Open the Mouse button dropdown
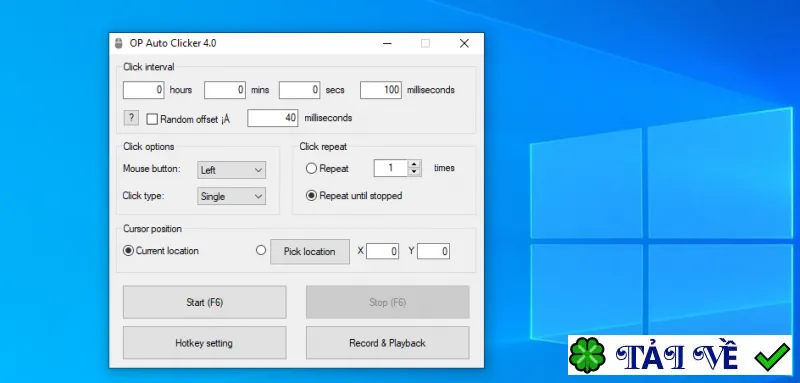 tap(232, 170)
